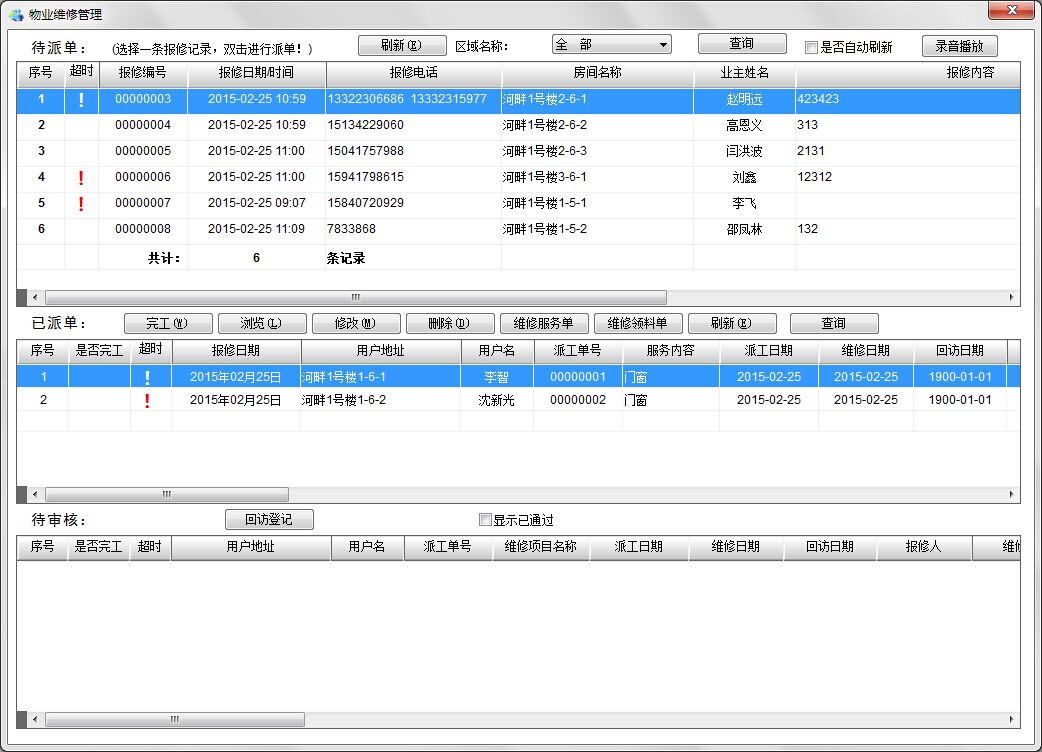Open the 维修领料单 form
Viewport: 1042px width, 752px height.
pos(638,324)
